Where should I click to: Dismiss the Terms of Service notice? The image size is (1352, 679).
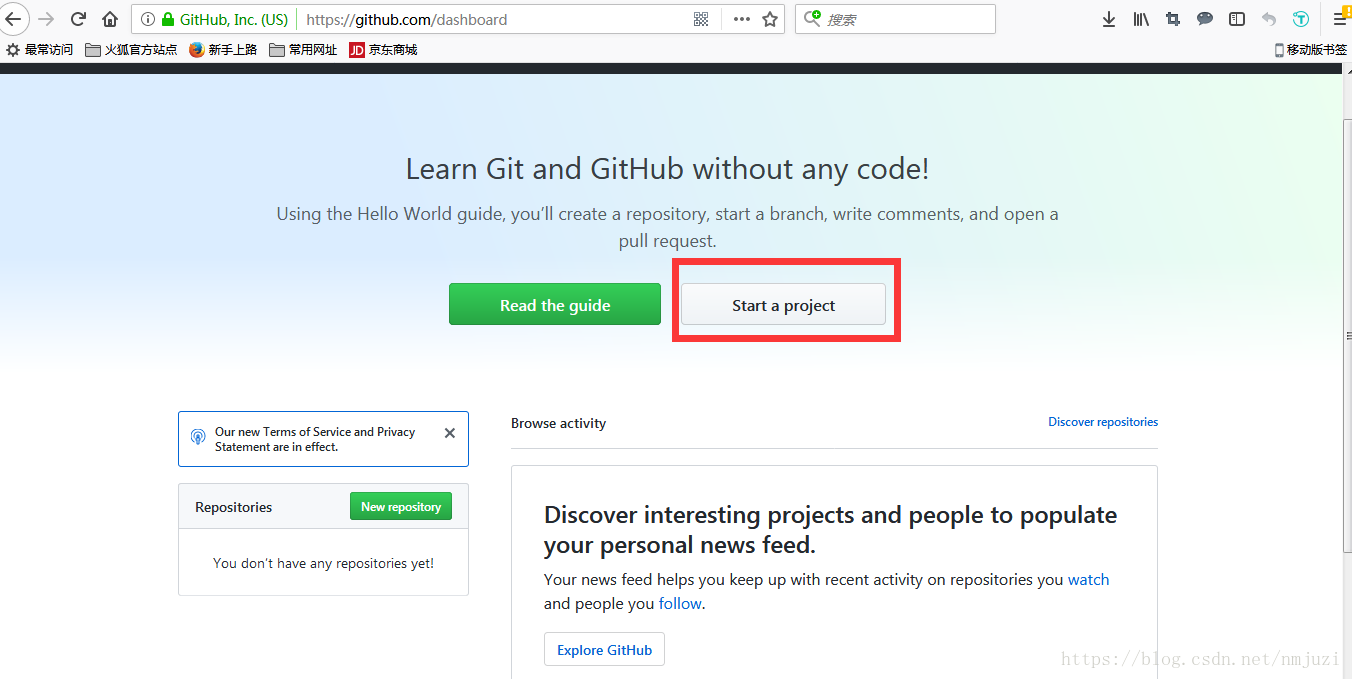pyautogui.click(x=450, y=433)
